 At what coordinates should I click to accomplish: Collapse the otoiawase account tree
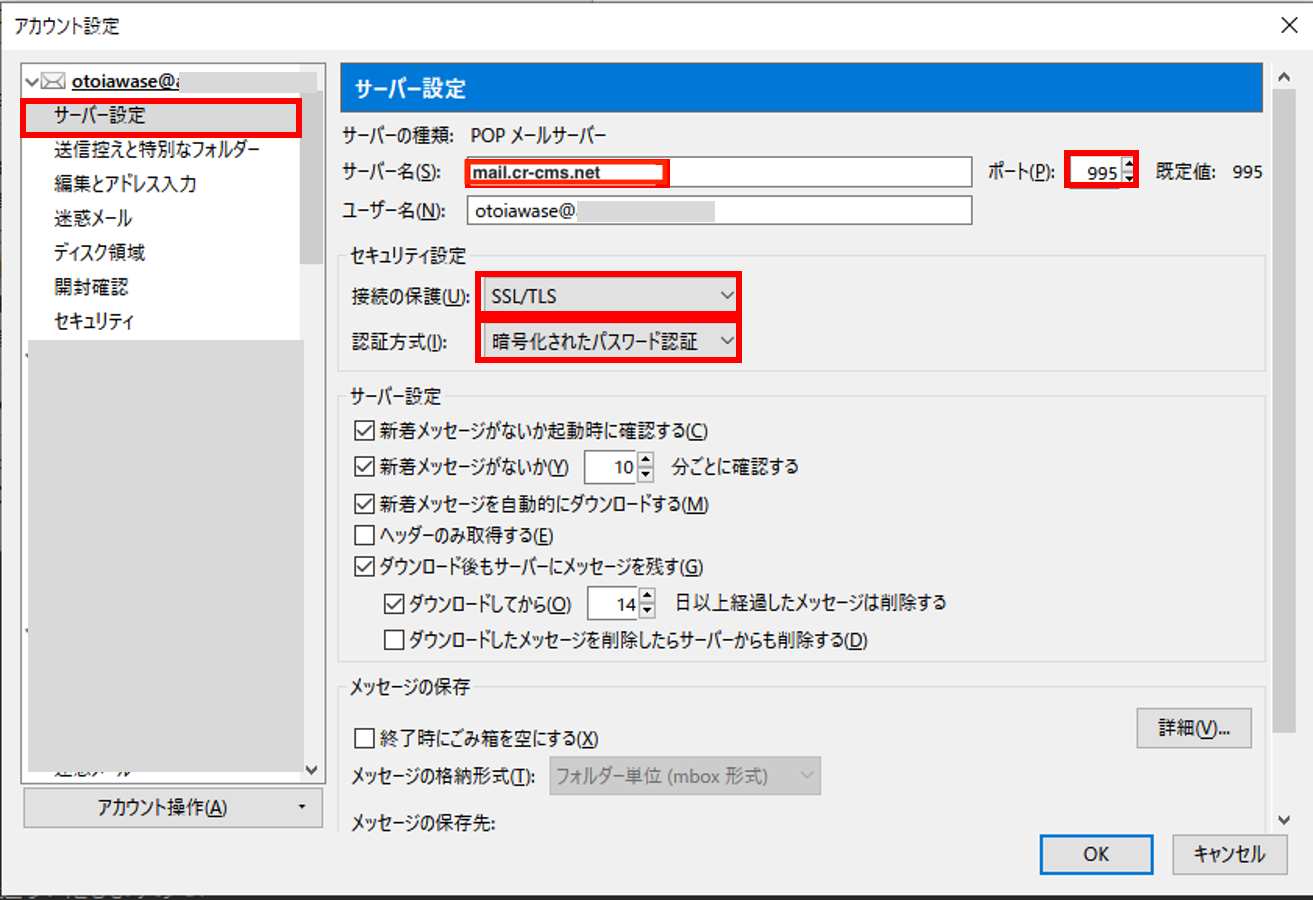coord(32,82)
